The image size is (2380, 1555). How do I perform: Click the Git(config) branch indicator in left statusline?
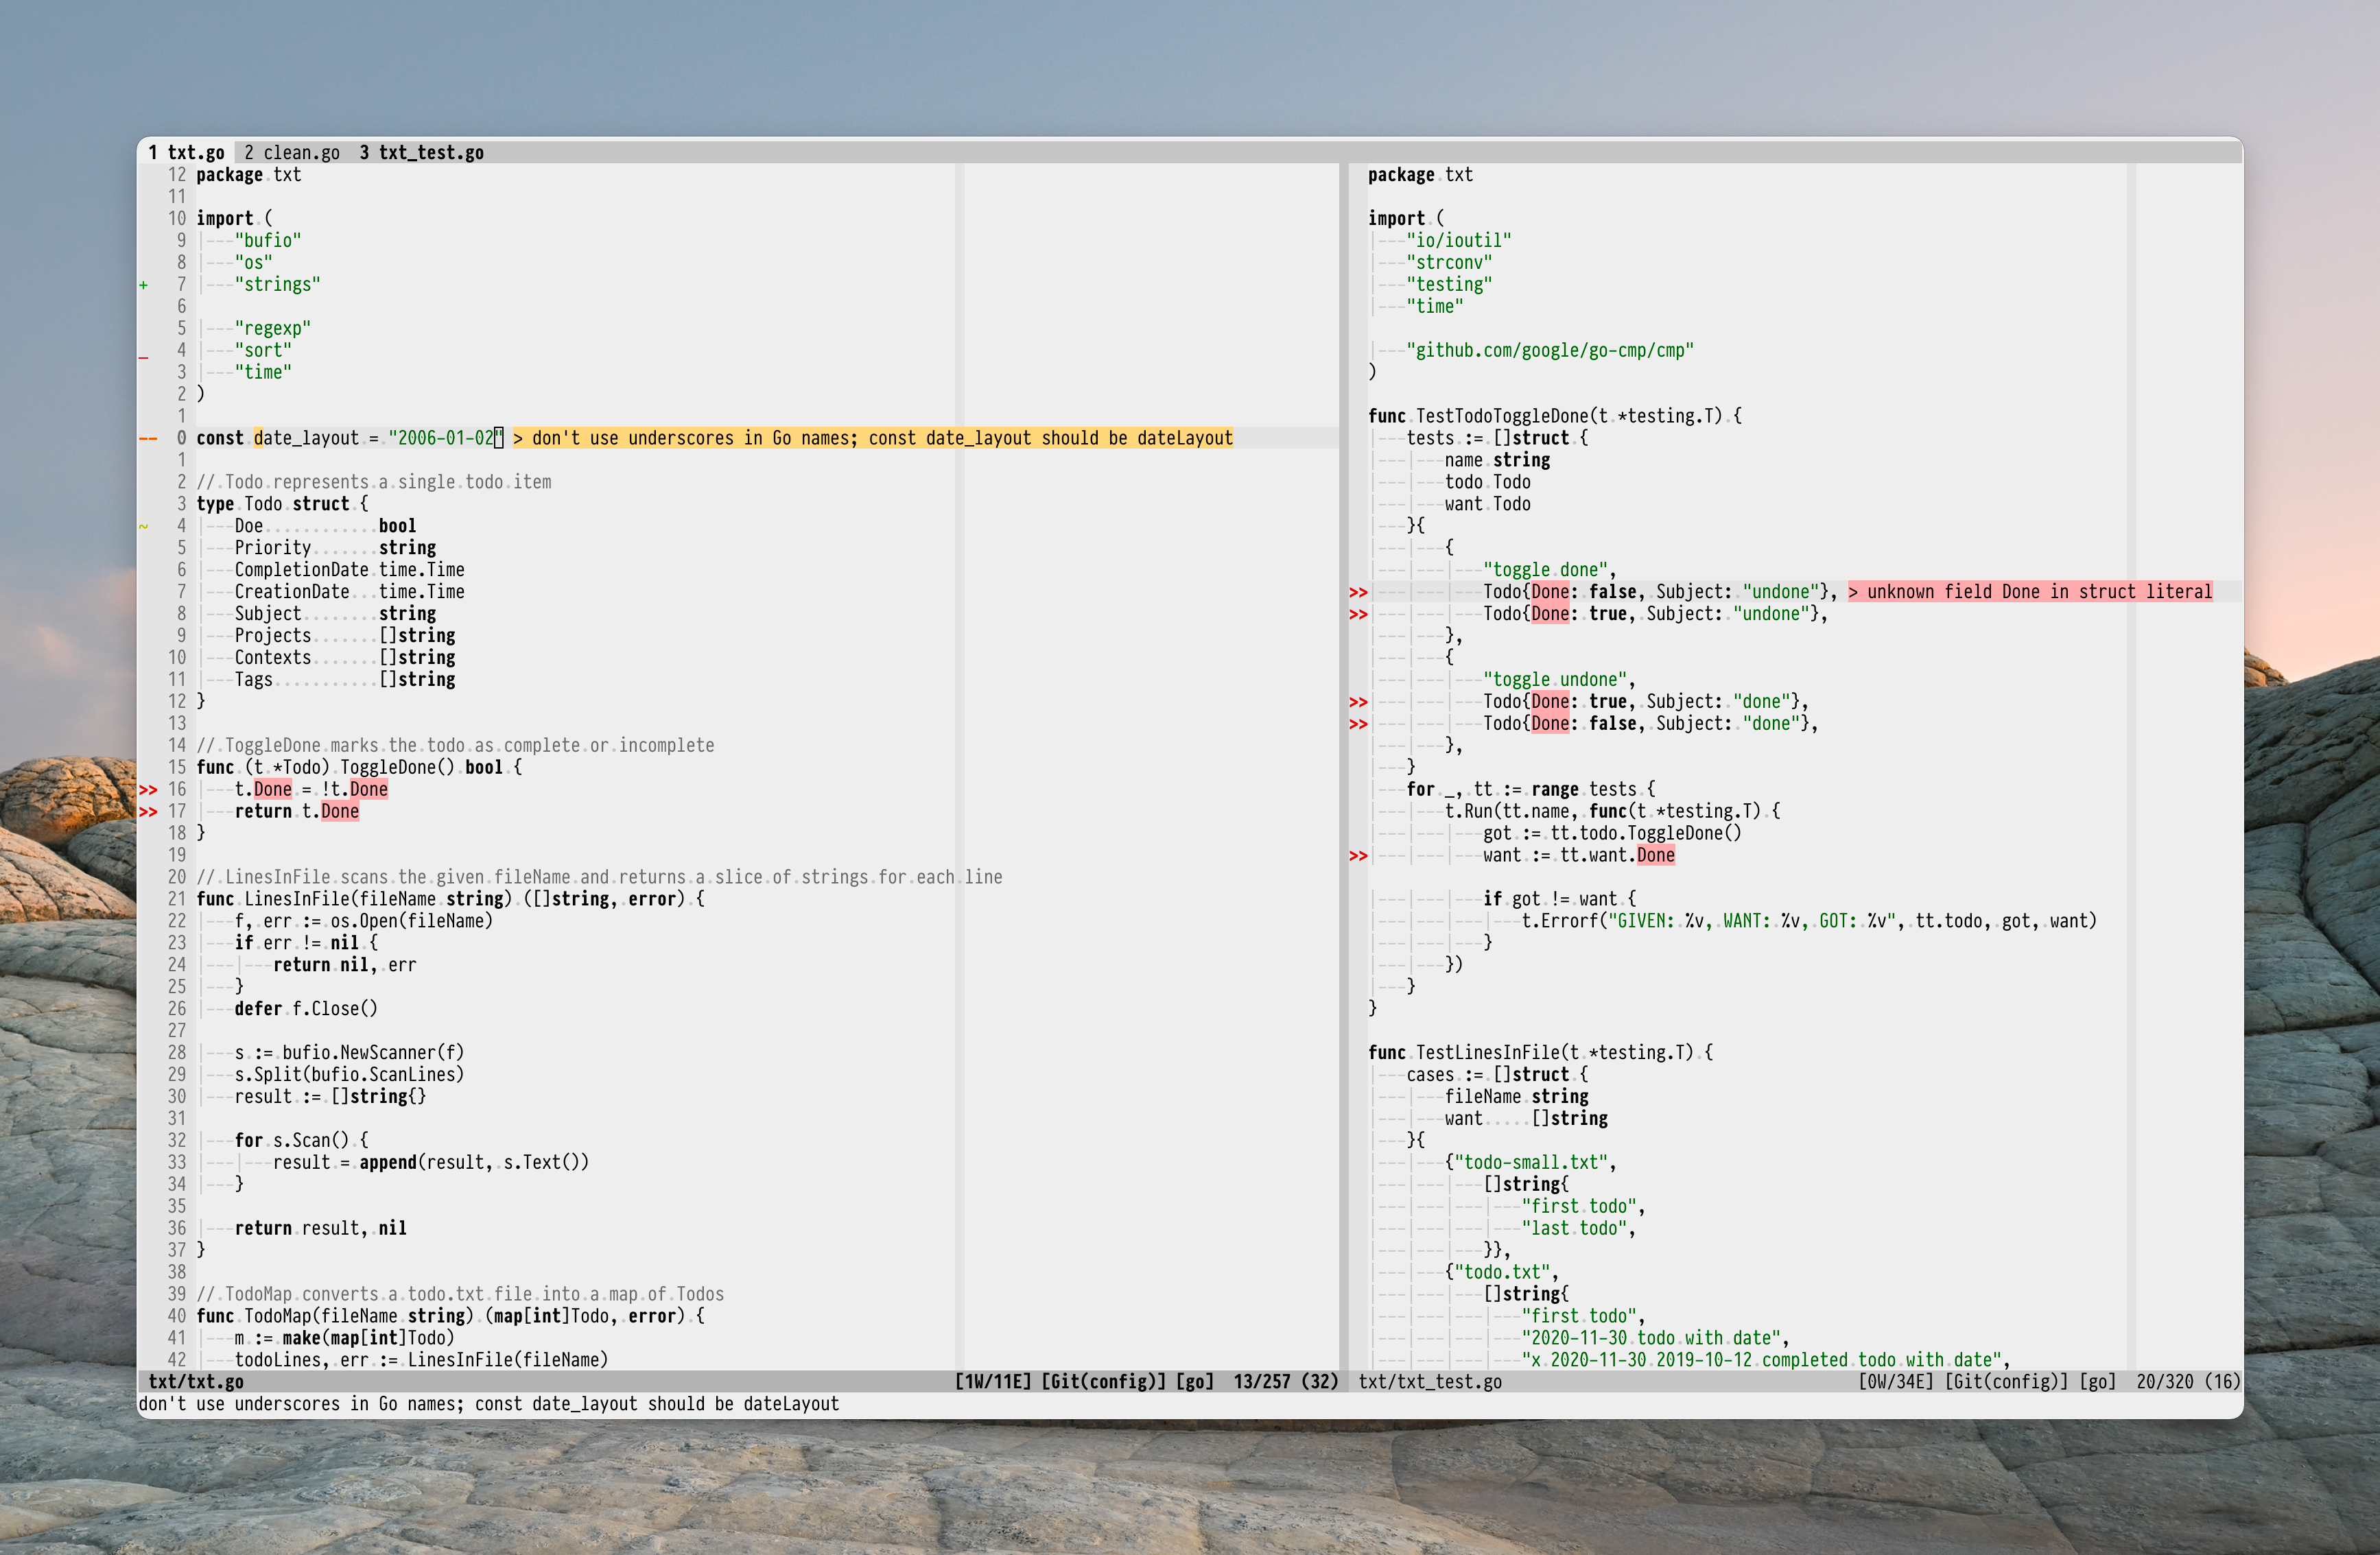[1103, 1382]
